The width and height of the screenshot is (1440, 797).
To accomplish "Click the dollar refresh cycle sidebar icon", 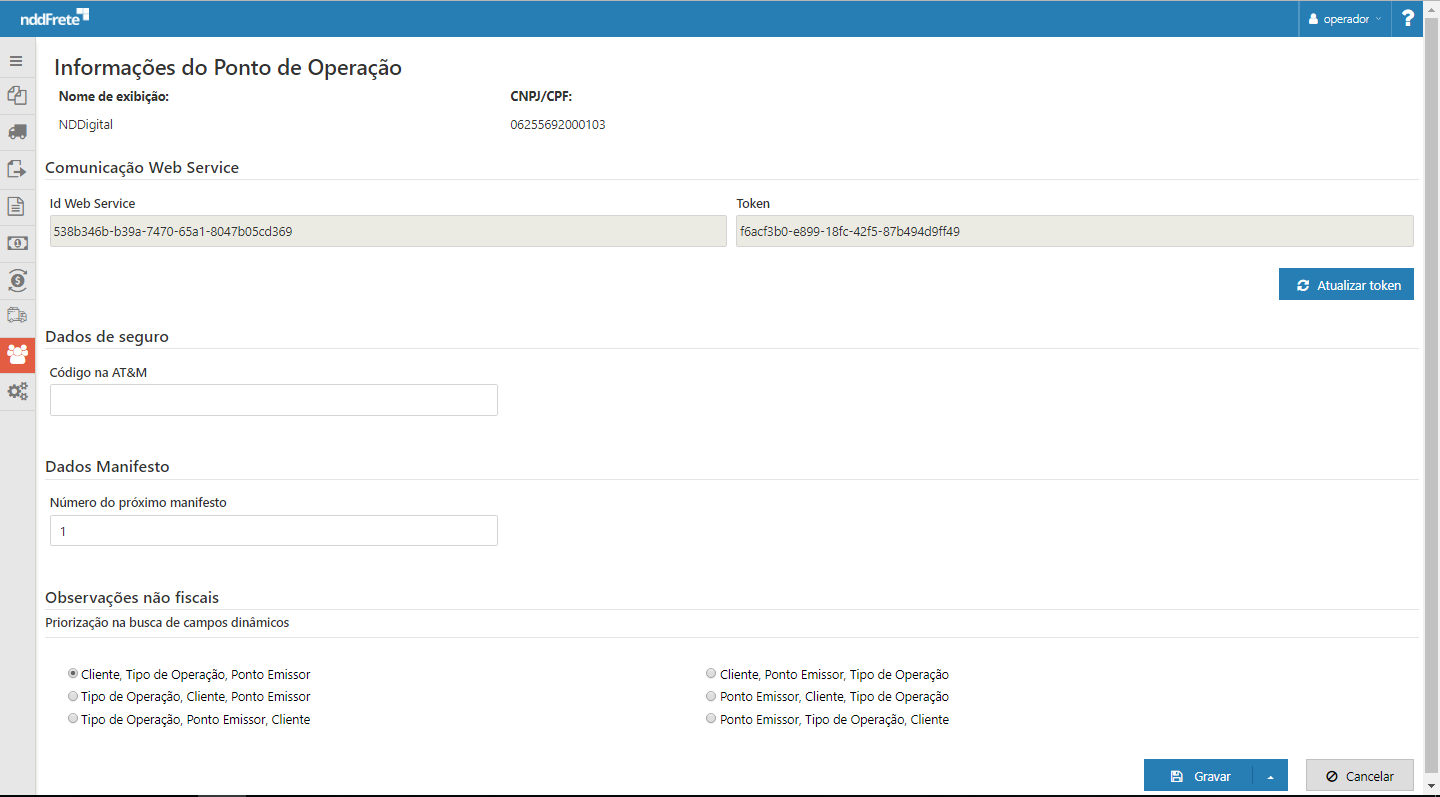I will tap(17, 280).
